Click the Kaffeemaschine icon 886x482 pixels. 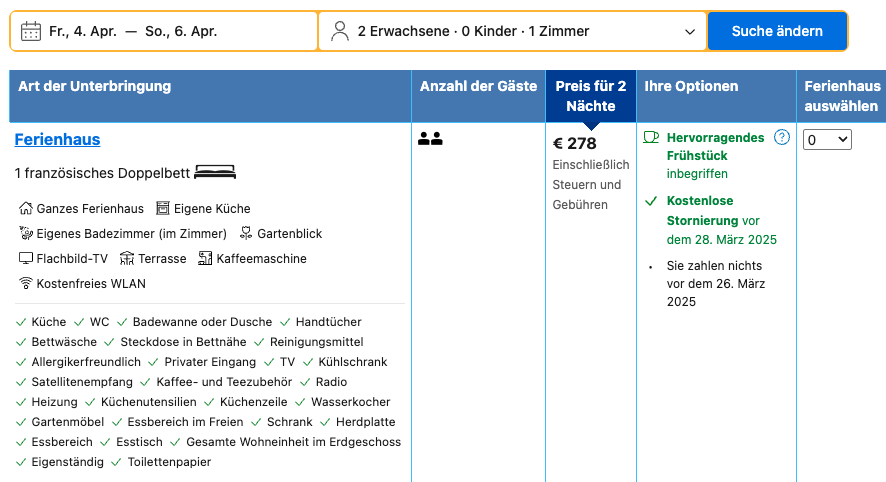(205, 258)
